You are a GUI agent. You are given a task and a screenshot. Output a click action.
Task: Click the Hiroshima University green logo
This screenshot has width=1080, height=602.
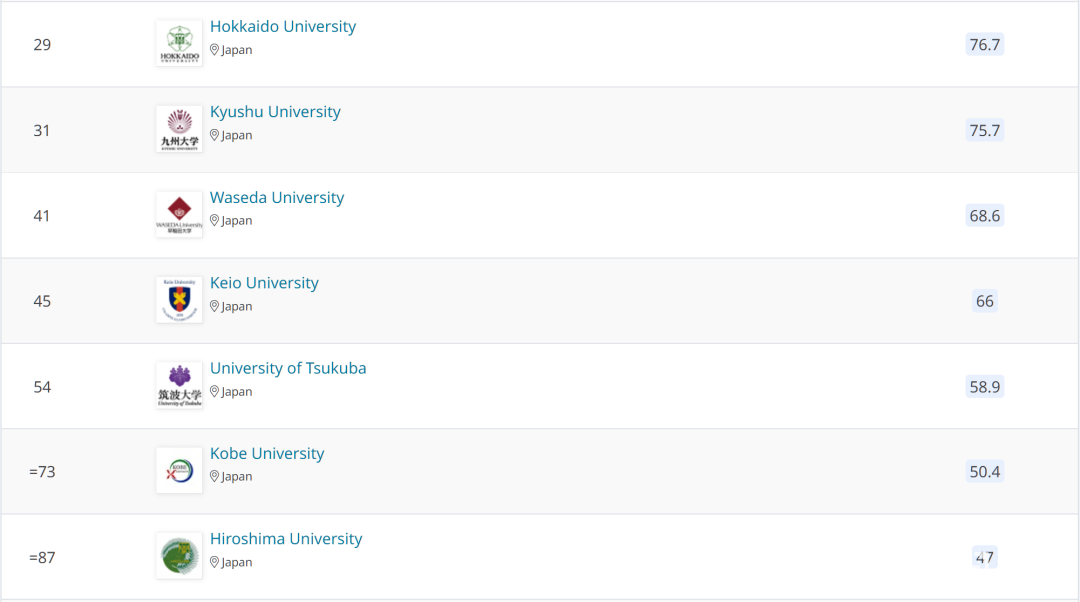(x=179, y=556)
